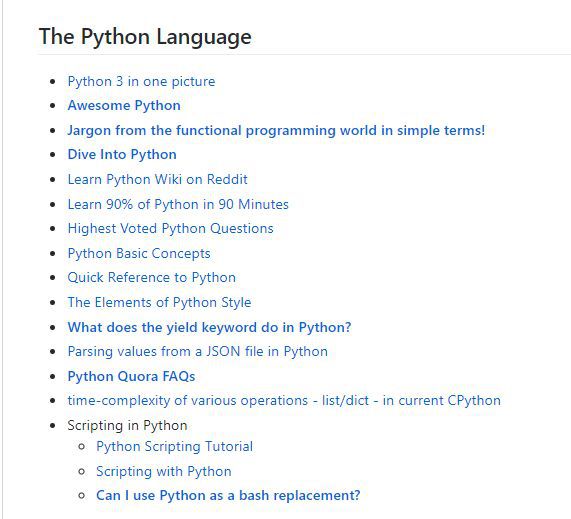
Task: Open time-complexity of various operations link
Action: click(x=284, y=400)
